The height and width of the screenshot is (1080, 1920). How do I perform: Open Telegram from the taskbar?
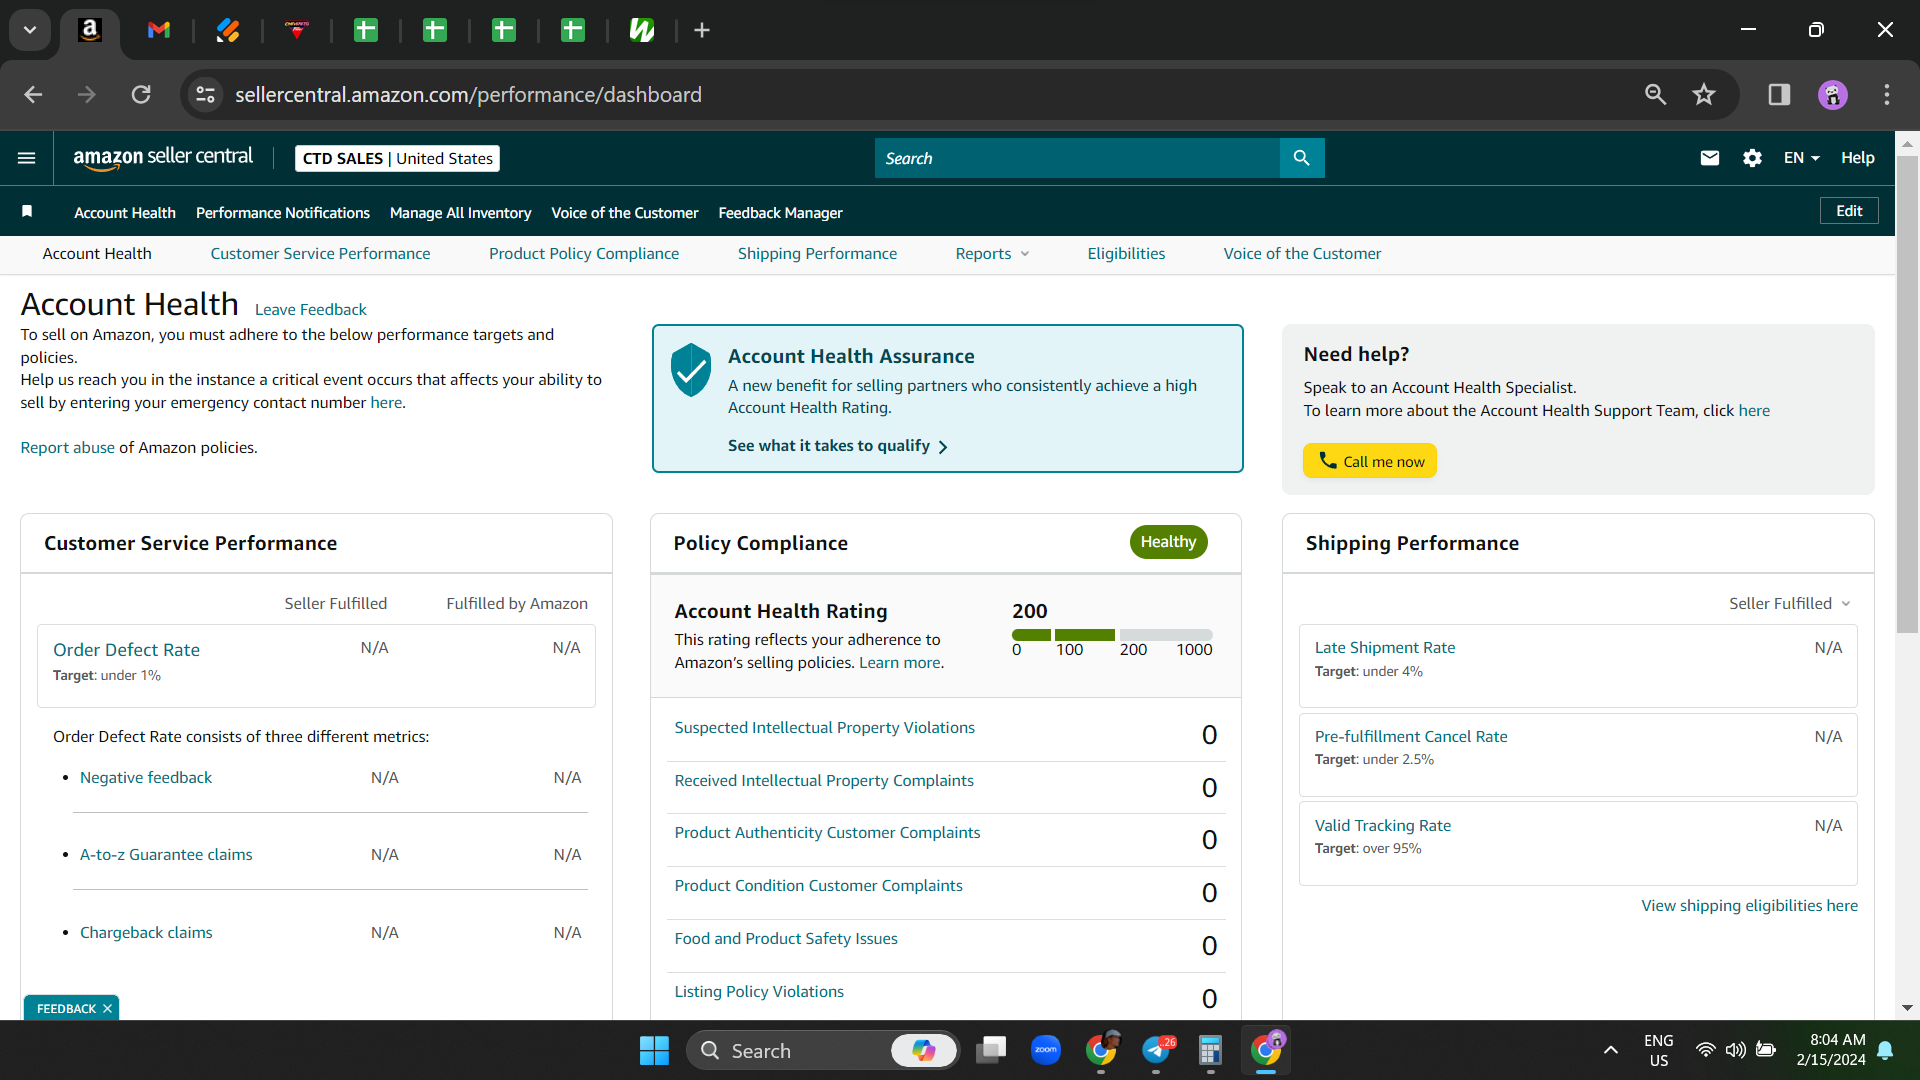point(1156,1050)
